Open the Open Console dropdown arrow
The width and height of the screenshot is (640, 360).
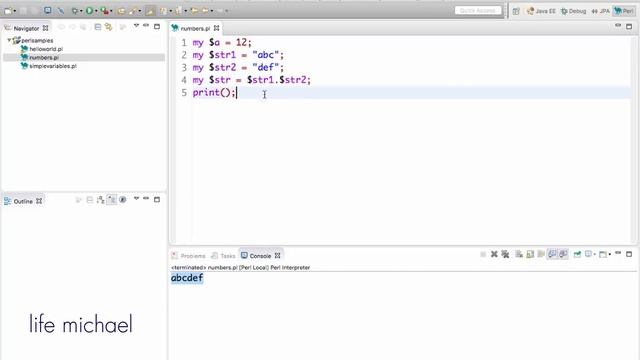(610, 254)
